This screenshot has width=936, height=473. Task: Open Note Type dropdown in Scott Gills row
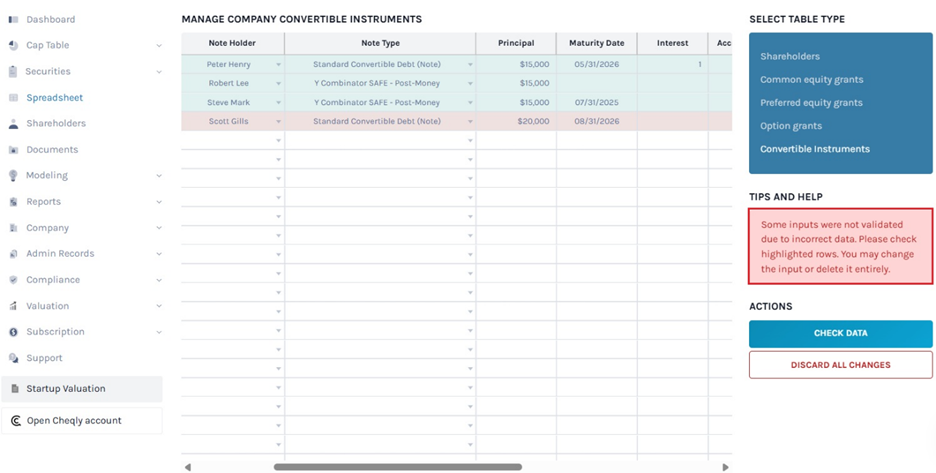(470, 122)
